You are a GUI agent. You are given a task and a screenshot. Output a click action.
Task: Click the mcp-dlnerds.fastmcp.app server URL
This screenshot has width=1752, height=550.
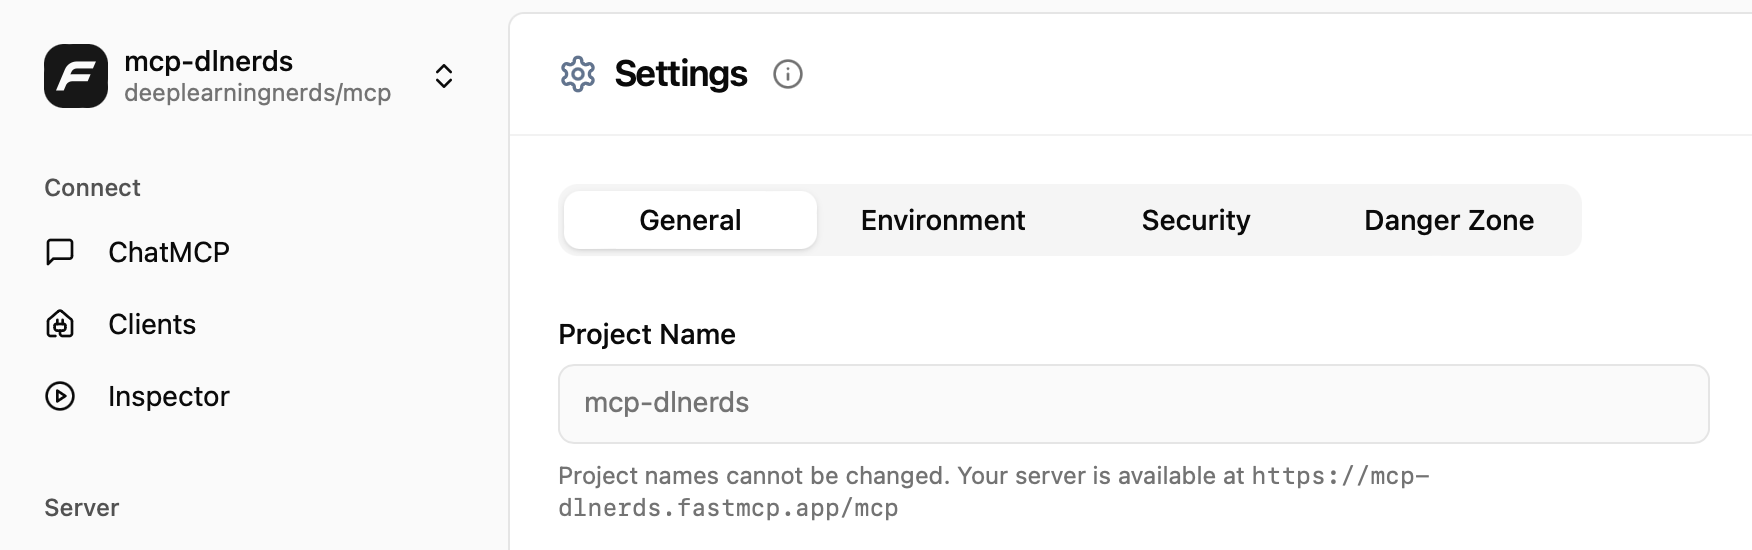[x=994, y=492]
